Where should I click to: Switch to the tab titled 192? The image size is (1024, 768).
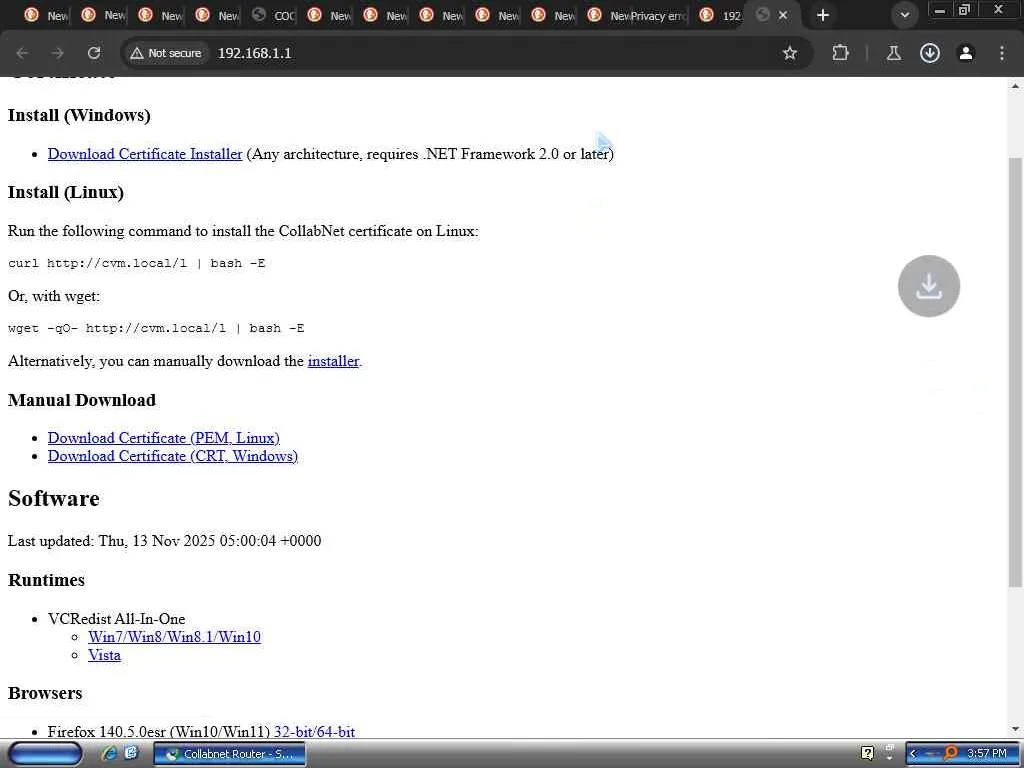pyautogui.click(x=722, y=15)
